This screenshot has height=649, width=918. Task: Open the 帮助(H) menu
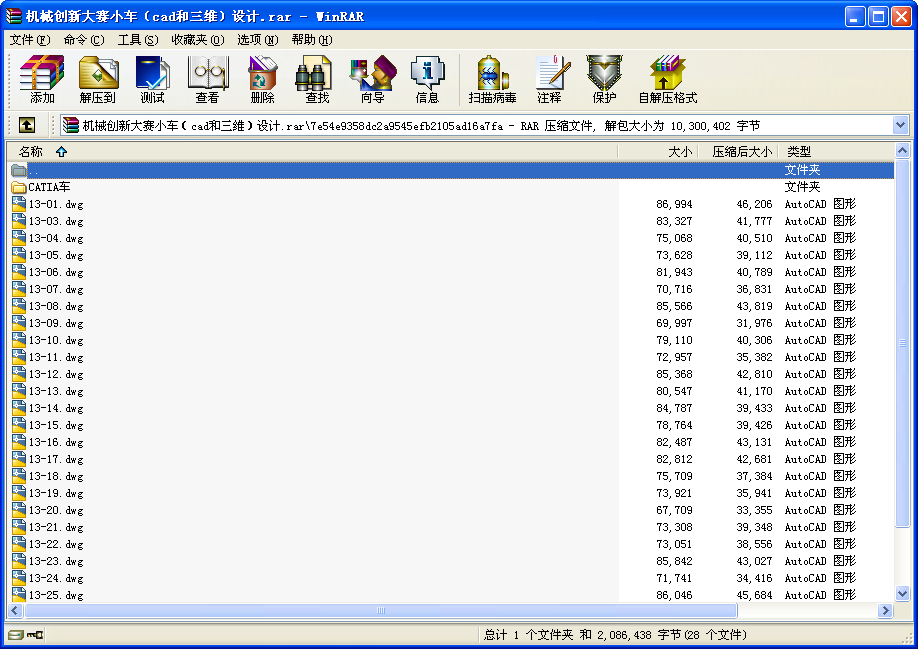click(x=312, y=40)
